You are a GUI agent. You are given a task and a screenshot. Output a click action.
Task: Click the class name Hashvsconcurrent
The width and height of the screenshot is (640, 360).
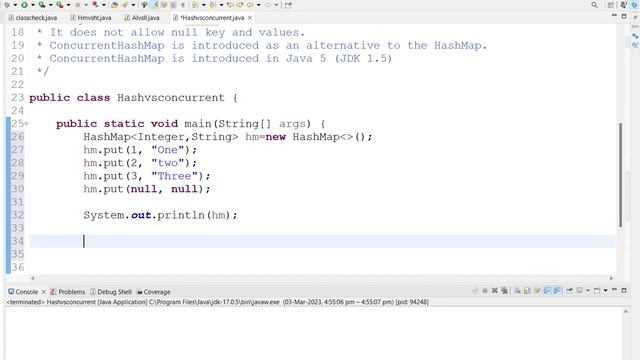[171, 98]
